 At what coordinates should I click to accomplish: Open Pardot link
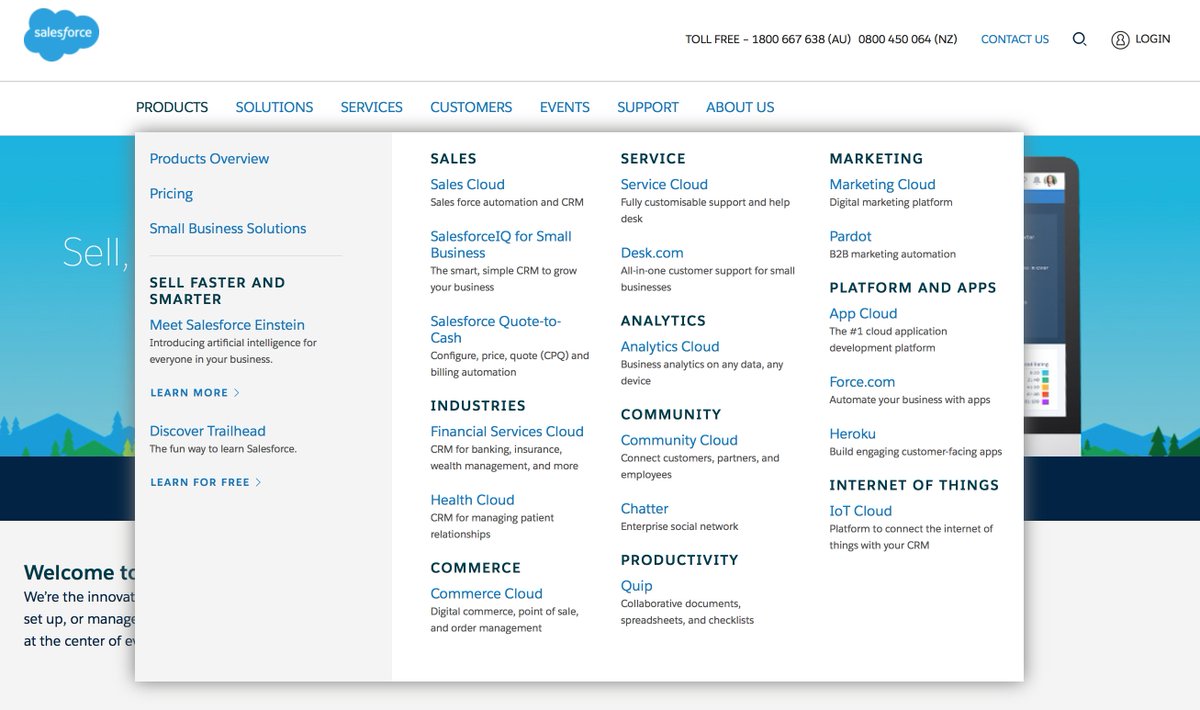pyautogui.click(x=850, y=237)
